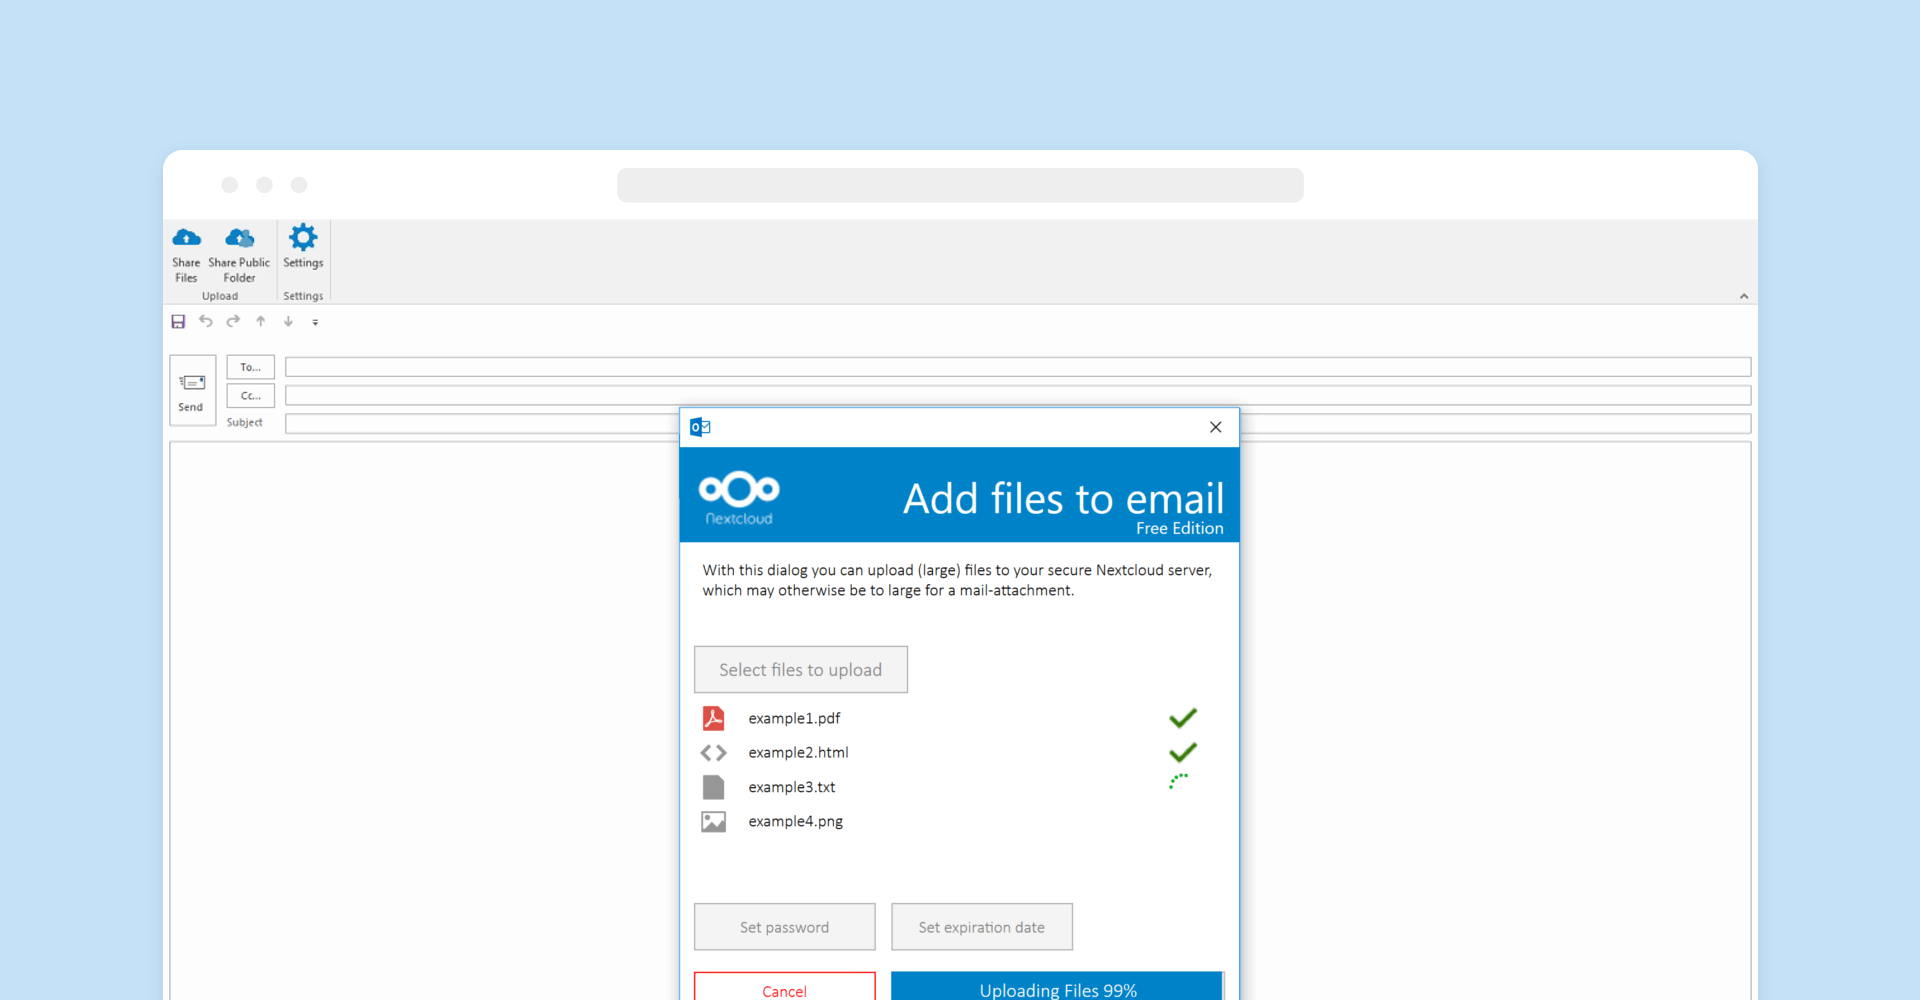Click Select files to upload button
Image resolution: width=1920 pixels, height=1000 pixels.
[801, 670]
